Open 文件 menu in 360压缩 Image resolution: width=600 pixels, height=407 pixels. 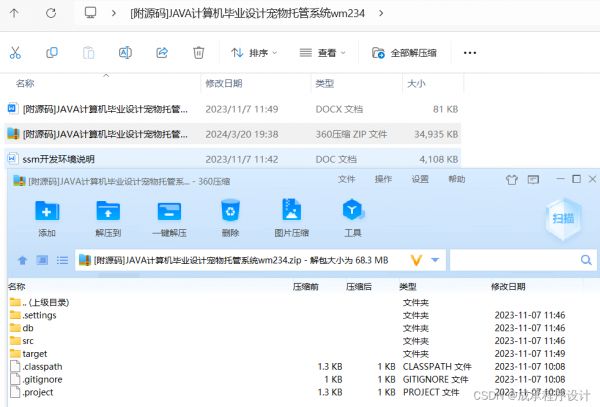[x=347, y=179]
